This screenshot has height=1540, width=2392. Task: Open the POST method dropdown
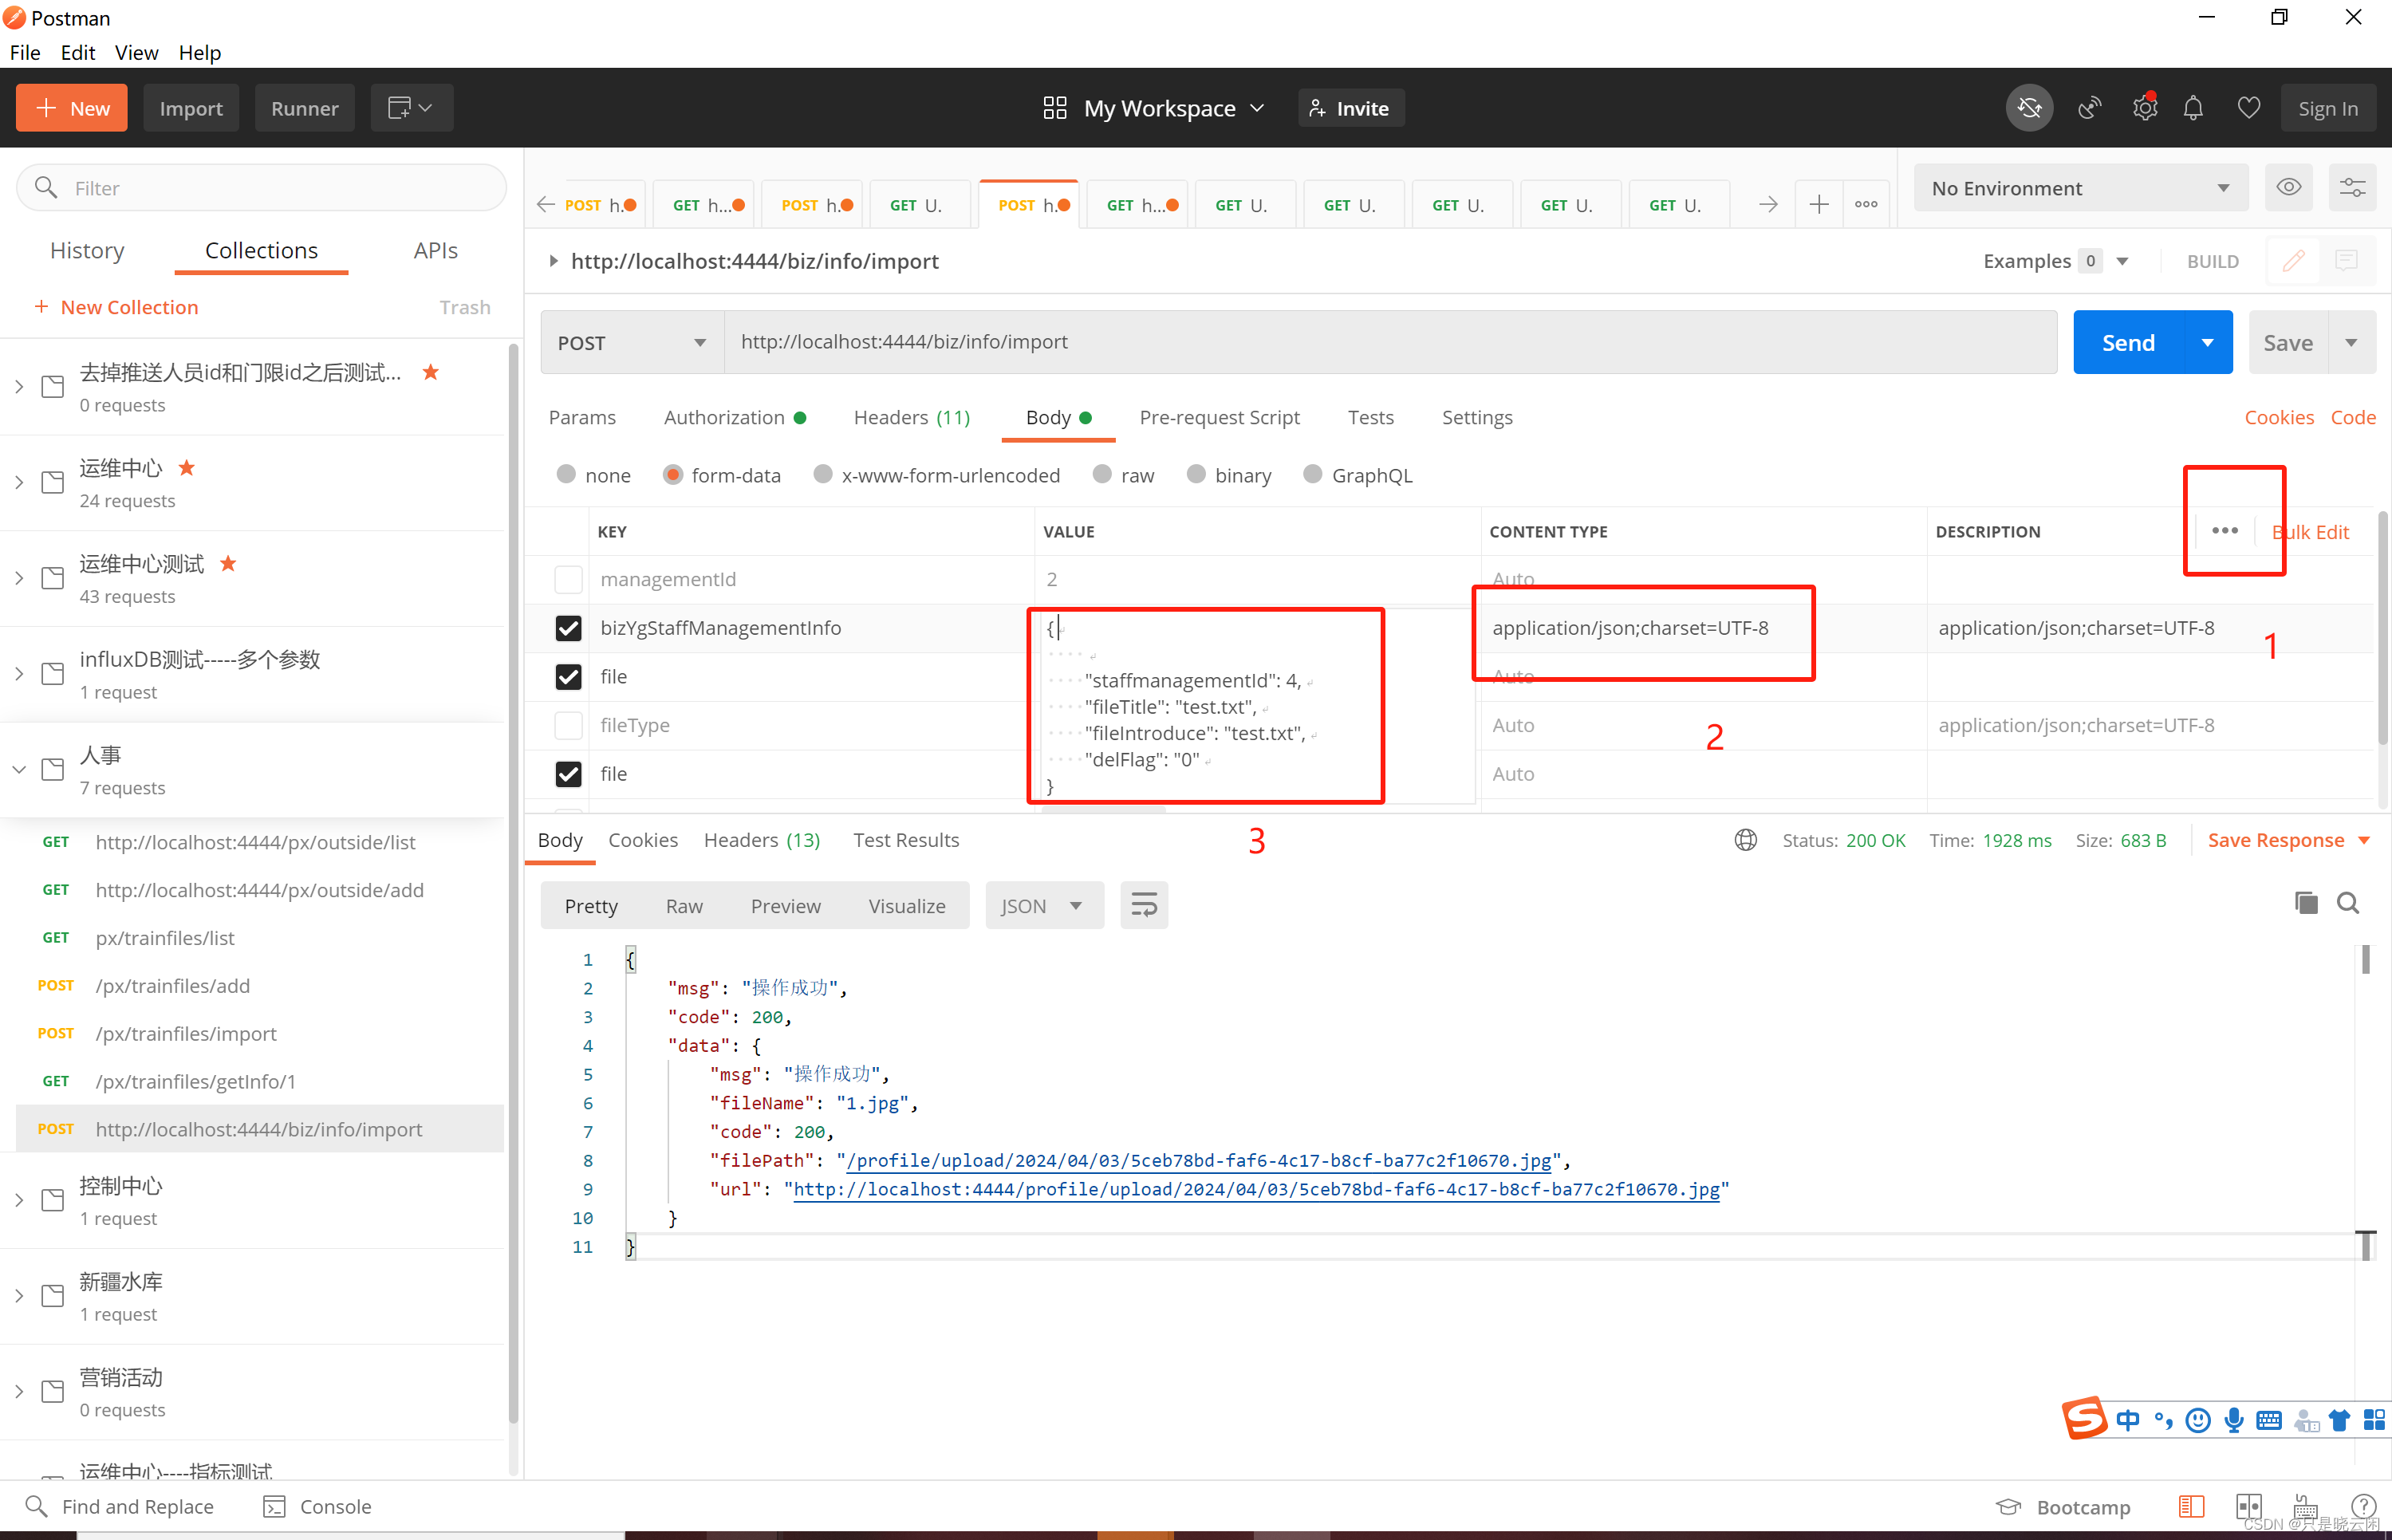click(x=632, y=343)
